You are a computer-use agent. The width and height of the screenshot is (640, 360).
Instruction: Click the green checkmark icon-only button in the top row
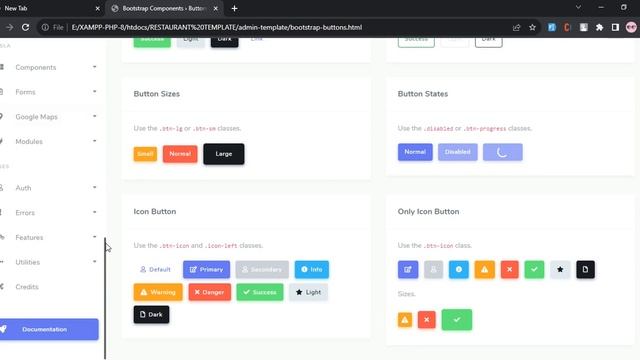[534, 269]
